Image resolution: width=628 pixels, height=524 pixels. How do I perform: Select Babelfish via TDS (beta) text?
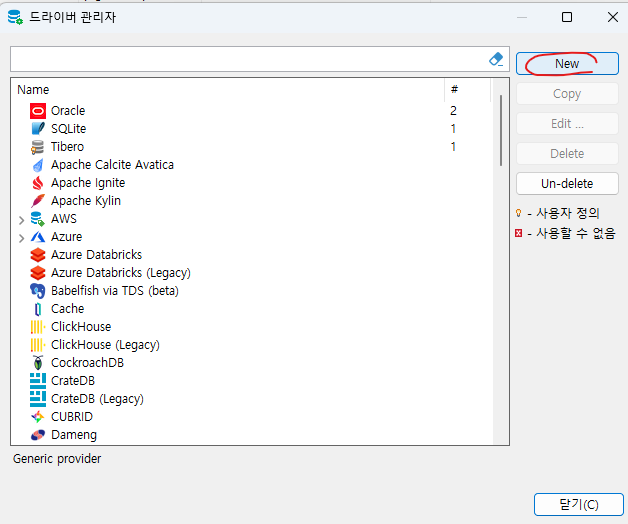(x=115, y=291)
